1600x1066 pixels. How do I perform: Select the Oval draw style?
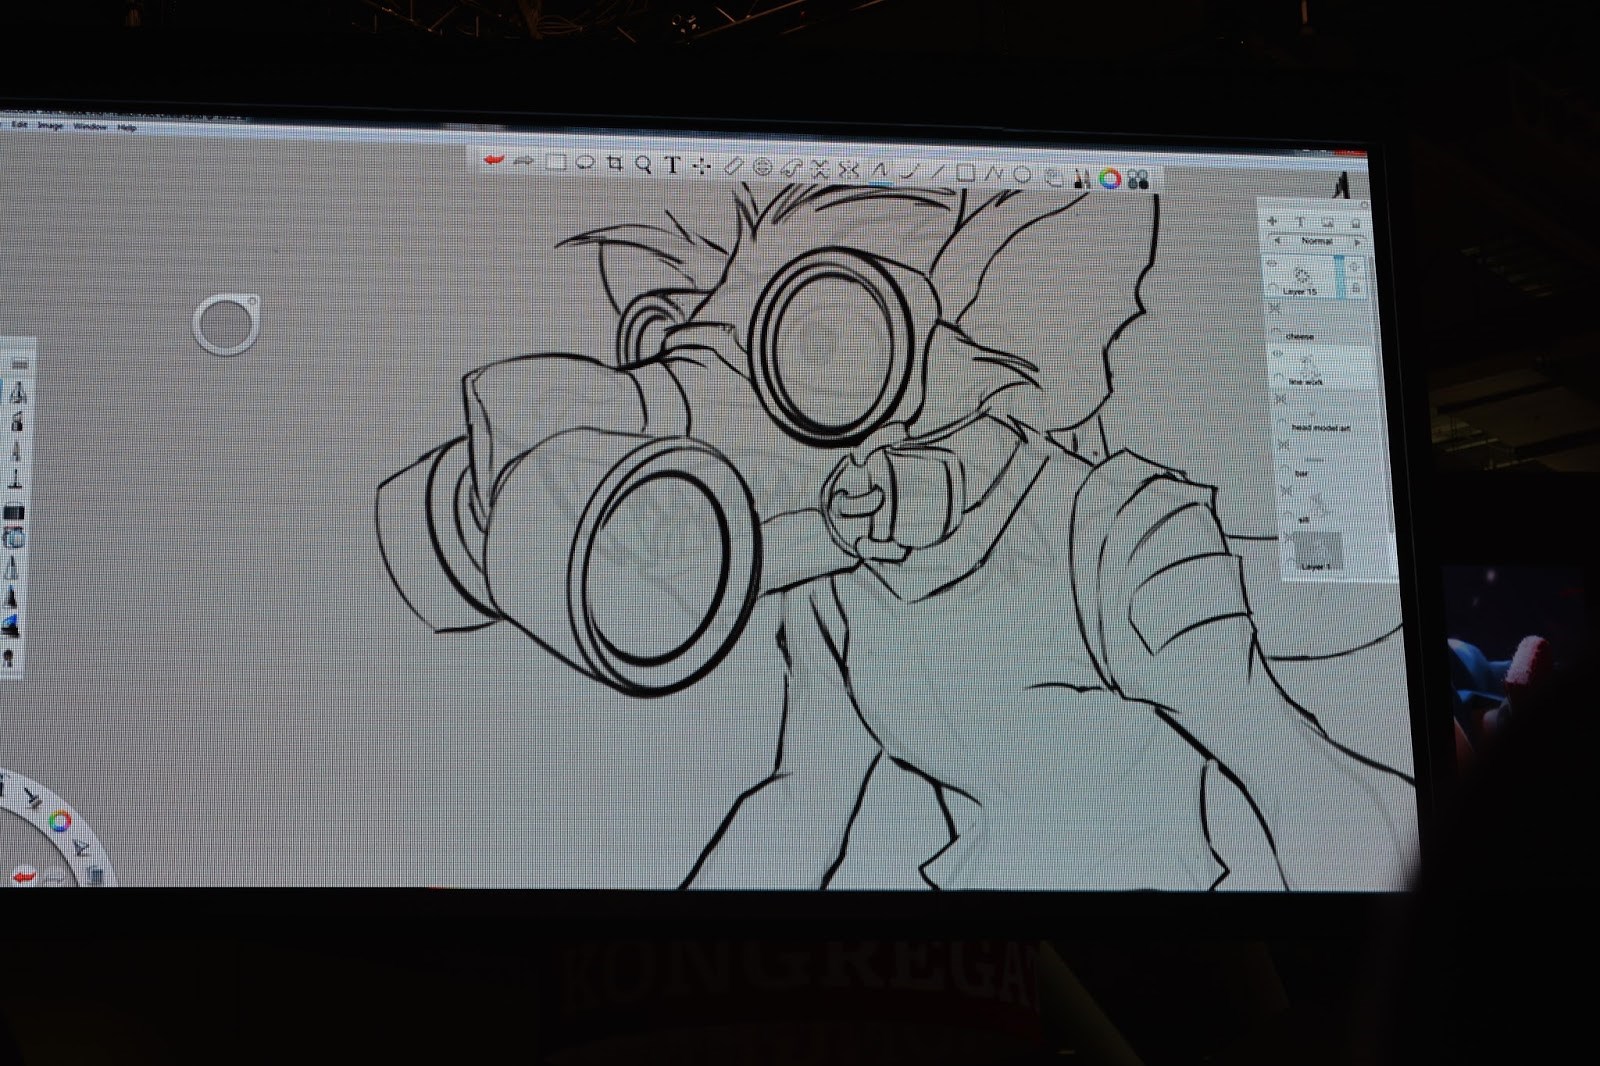tap(1021, 175)
